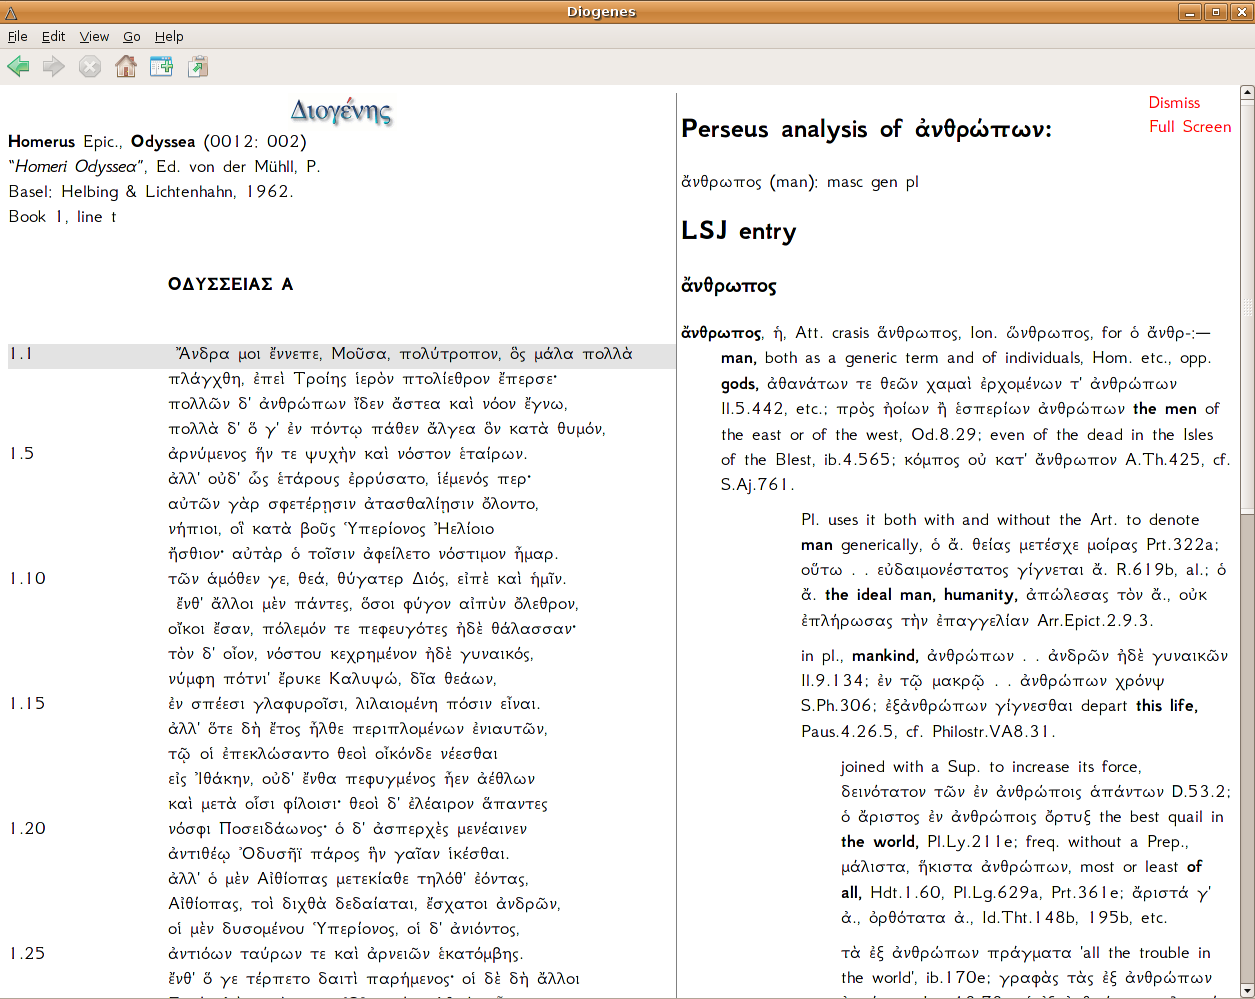Viewport: 1255px width, 999px height.
Task: Open the Edit menu
Action: pos(53,36)
